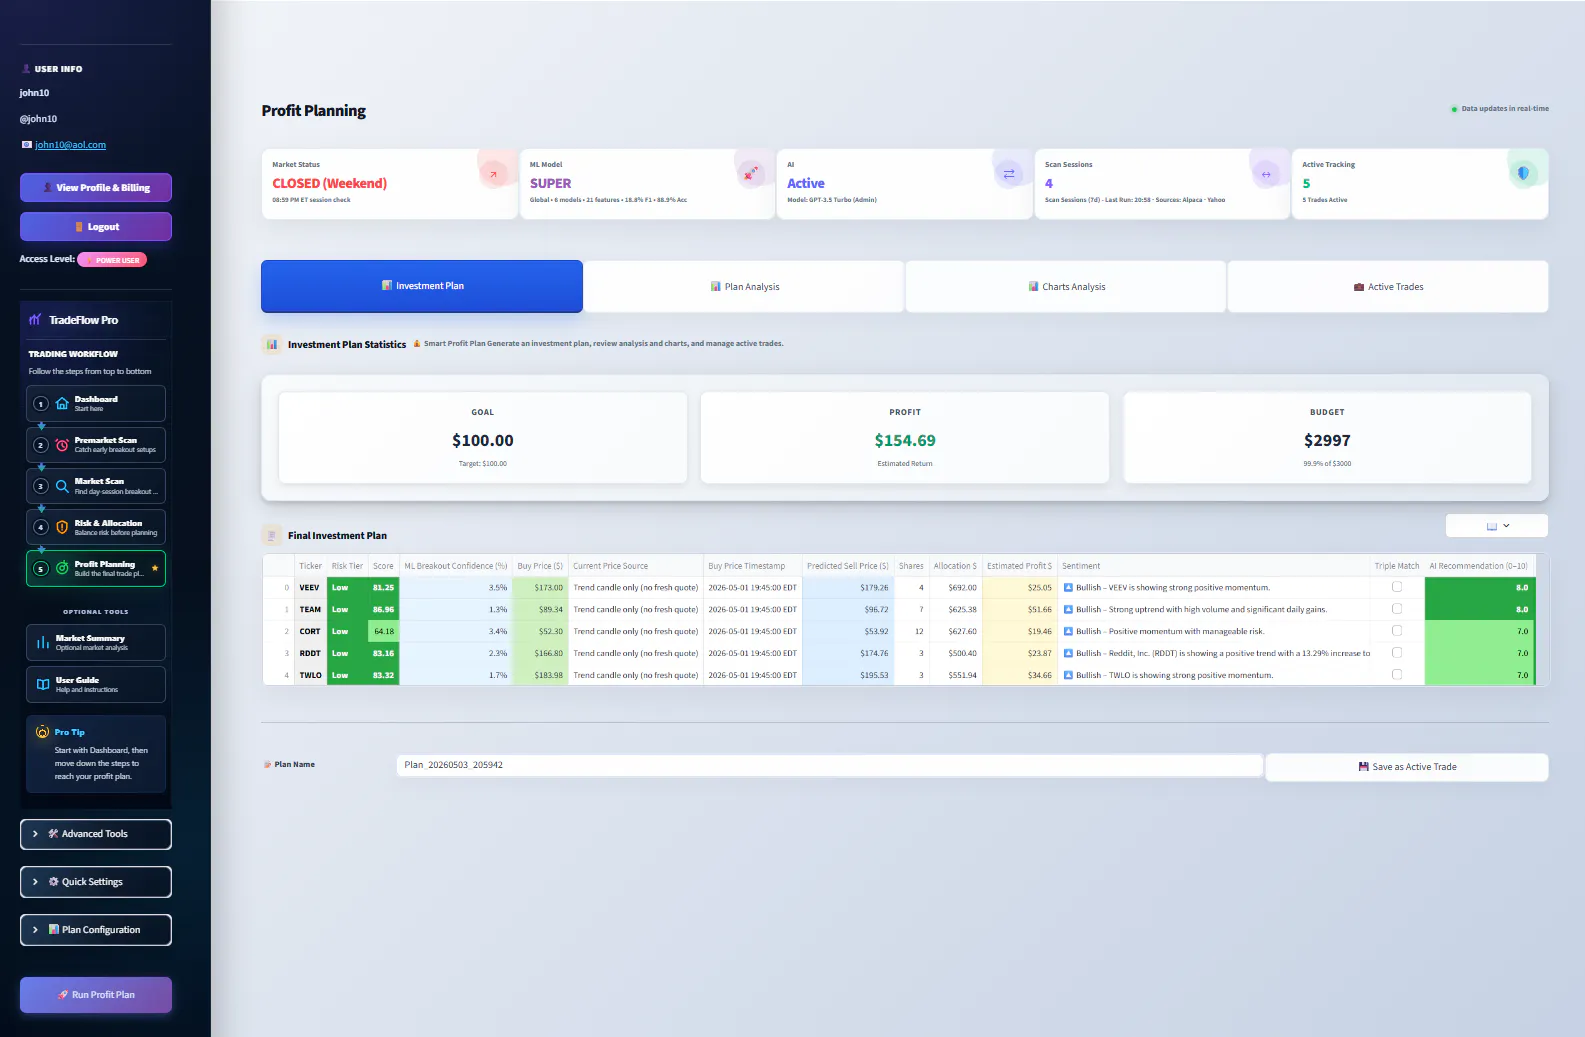Open Premarket Scan alarm icon step
Screen dimensions: 1585x1037
[96, 444]
